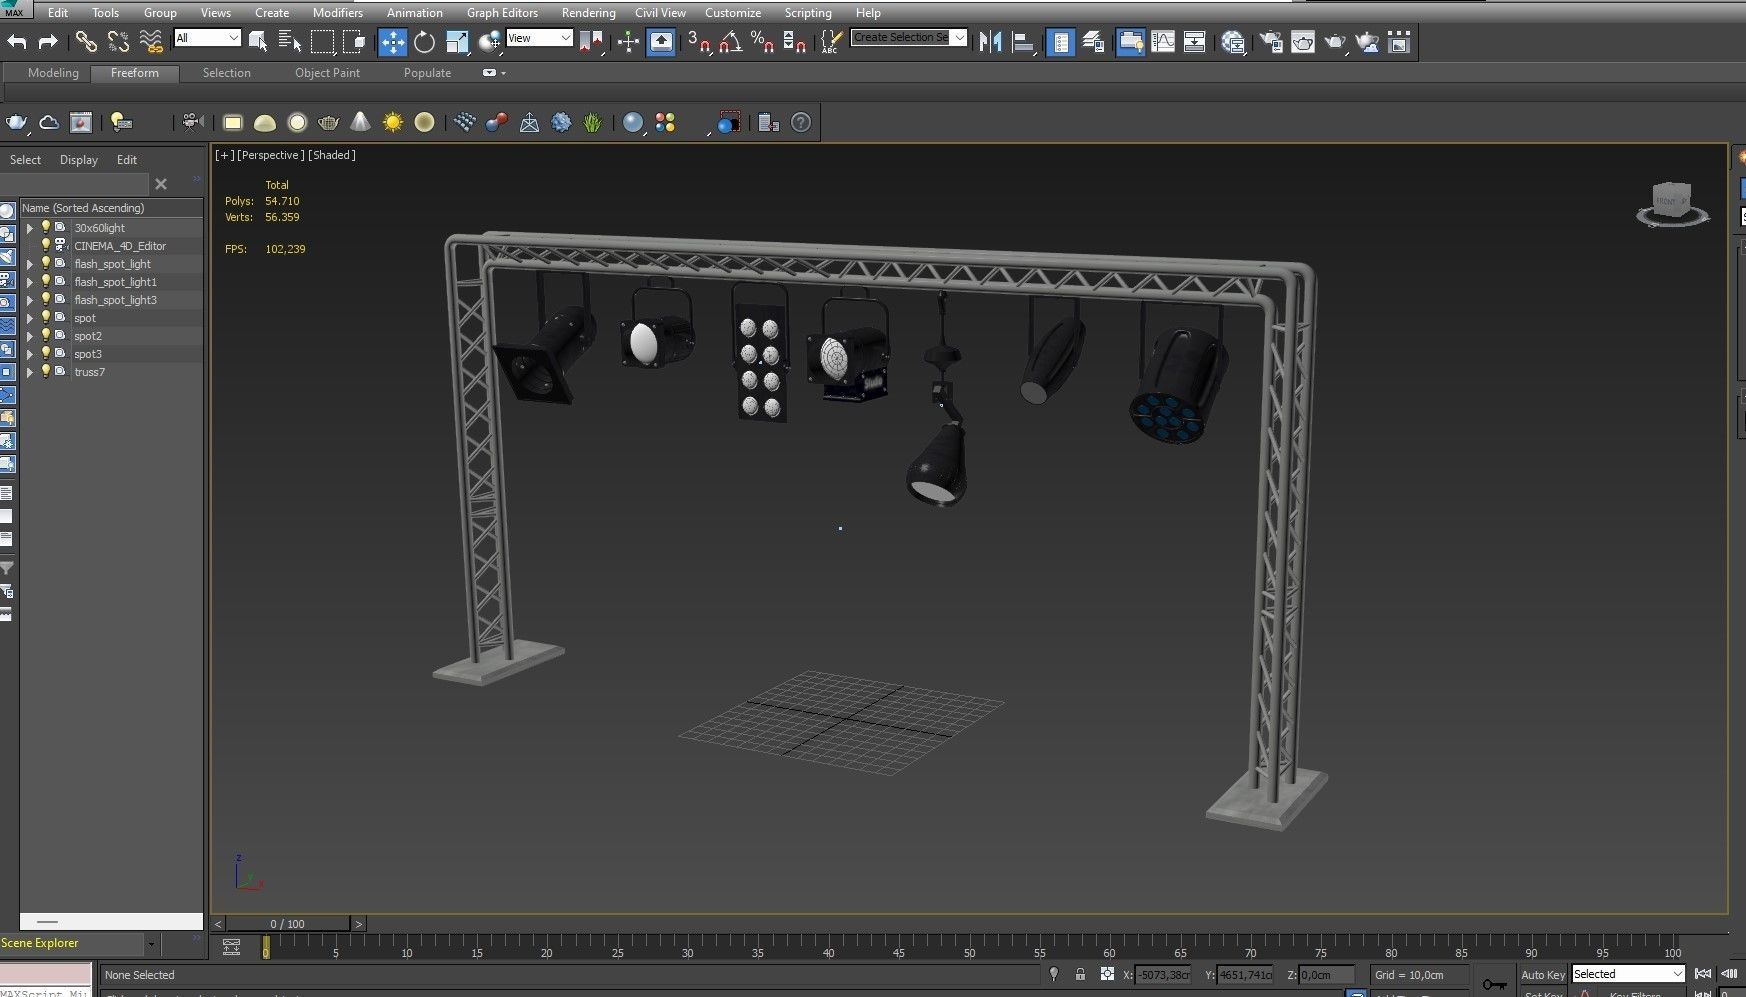Click the sun light icon in lower toolbar
This screenshot has width=1746, height=997.
[393, 122]
